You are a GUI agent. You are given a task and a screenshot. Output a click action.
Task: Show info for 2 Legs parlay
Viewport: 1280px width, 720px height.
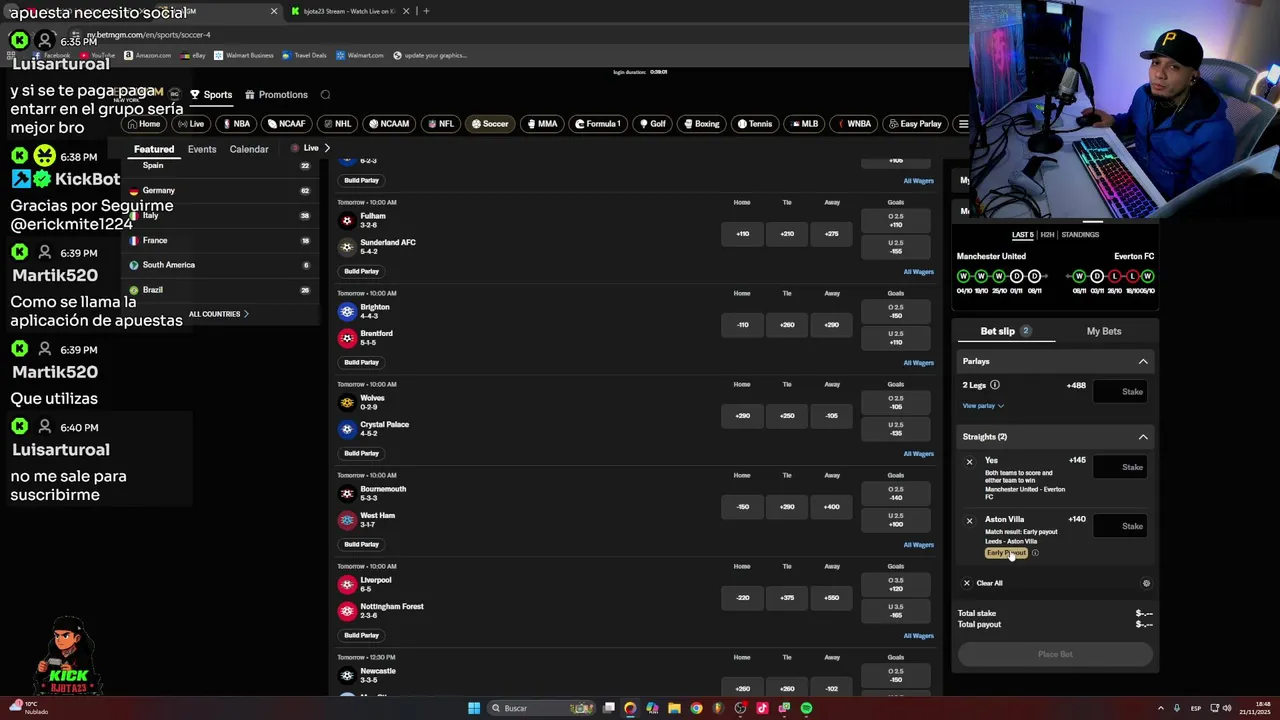[x=994, y=385]
